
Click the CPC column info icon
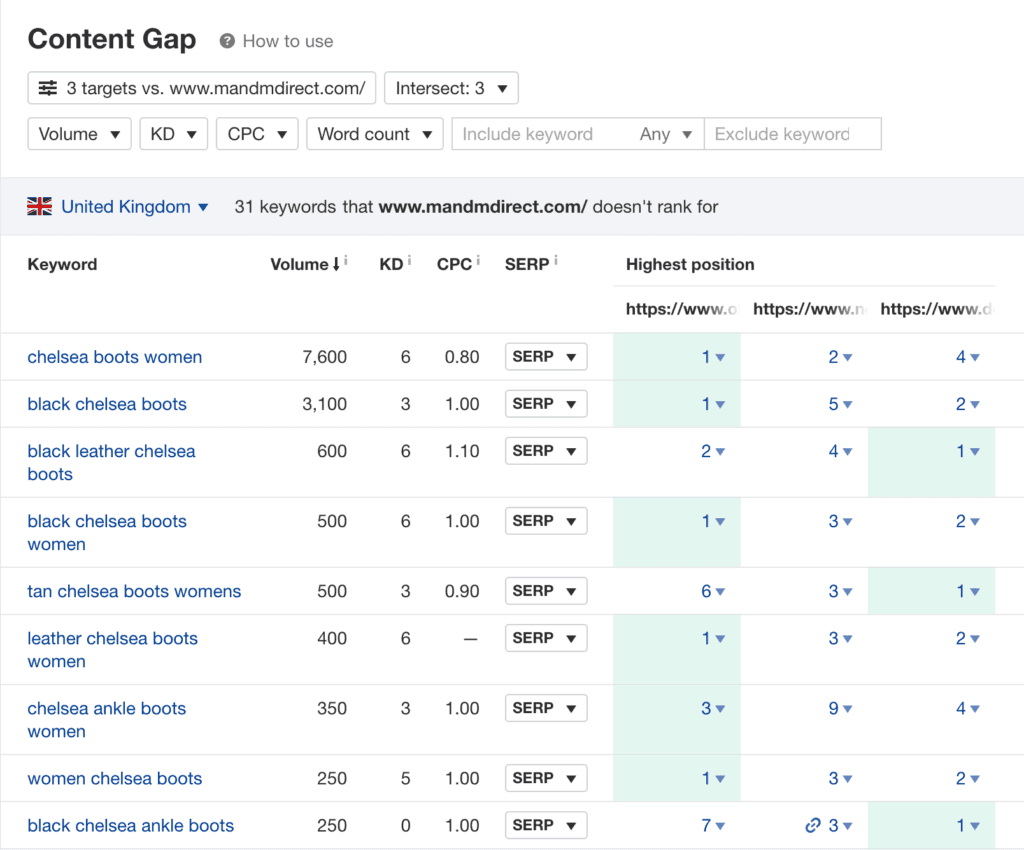[478, 260]
